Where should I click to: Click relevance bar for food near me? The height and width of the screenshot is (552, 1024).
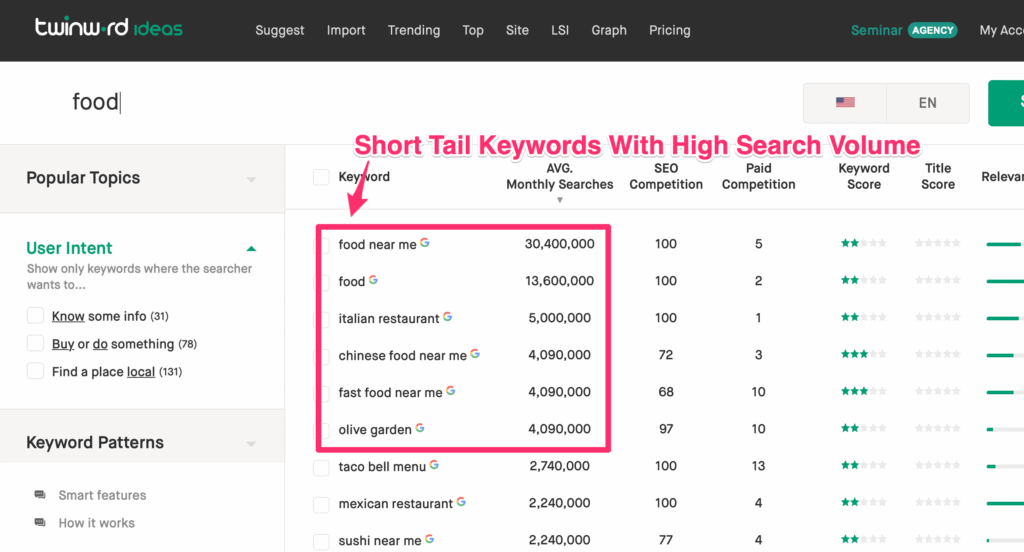[x=1004, y=244]
